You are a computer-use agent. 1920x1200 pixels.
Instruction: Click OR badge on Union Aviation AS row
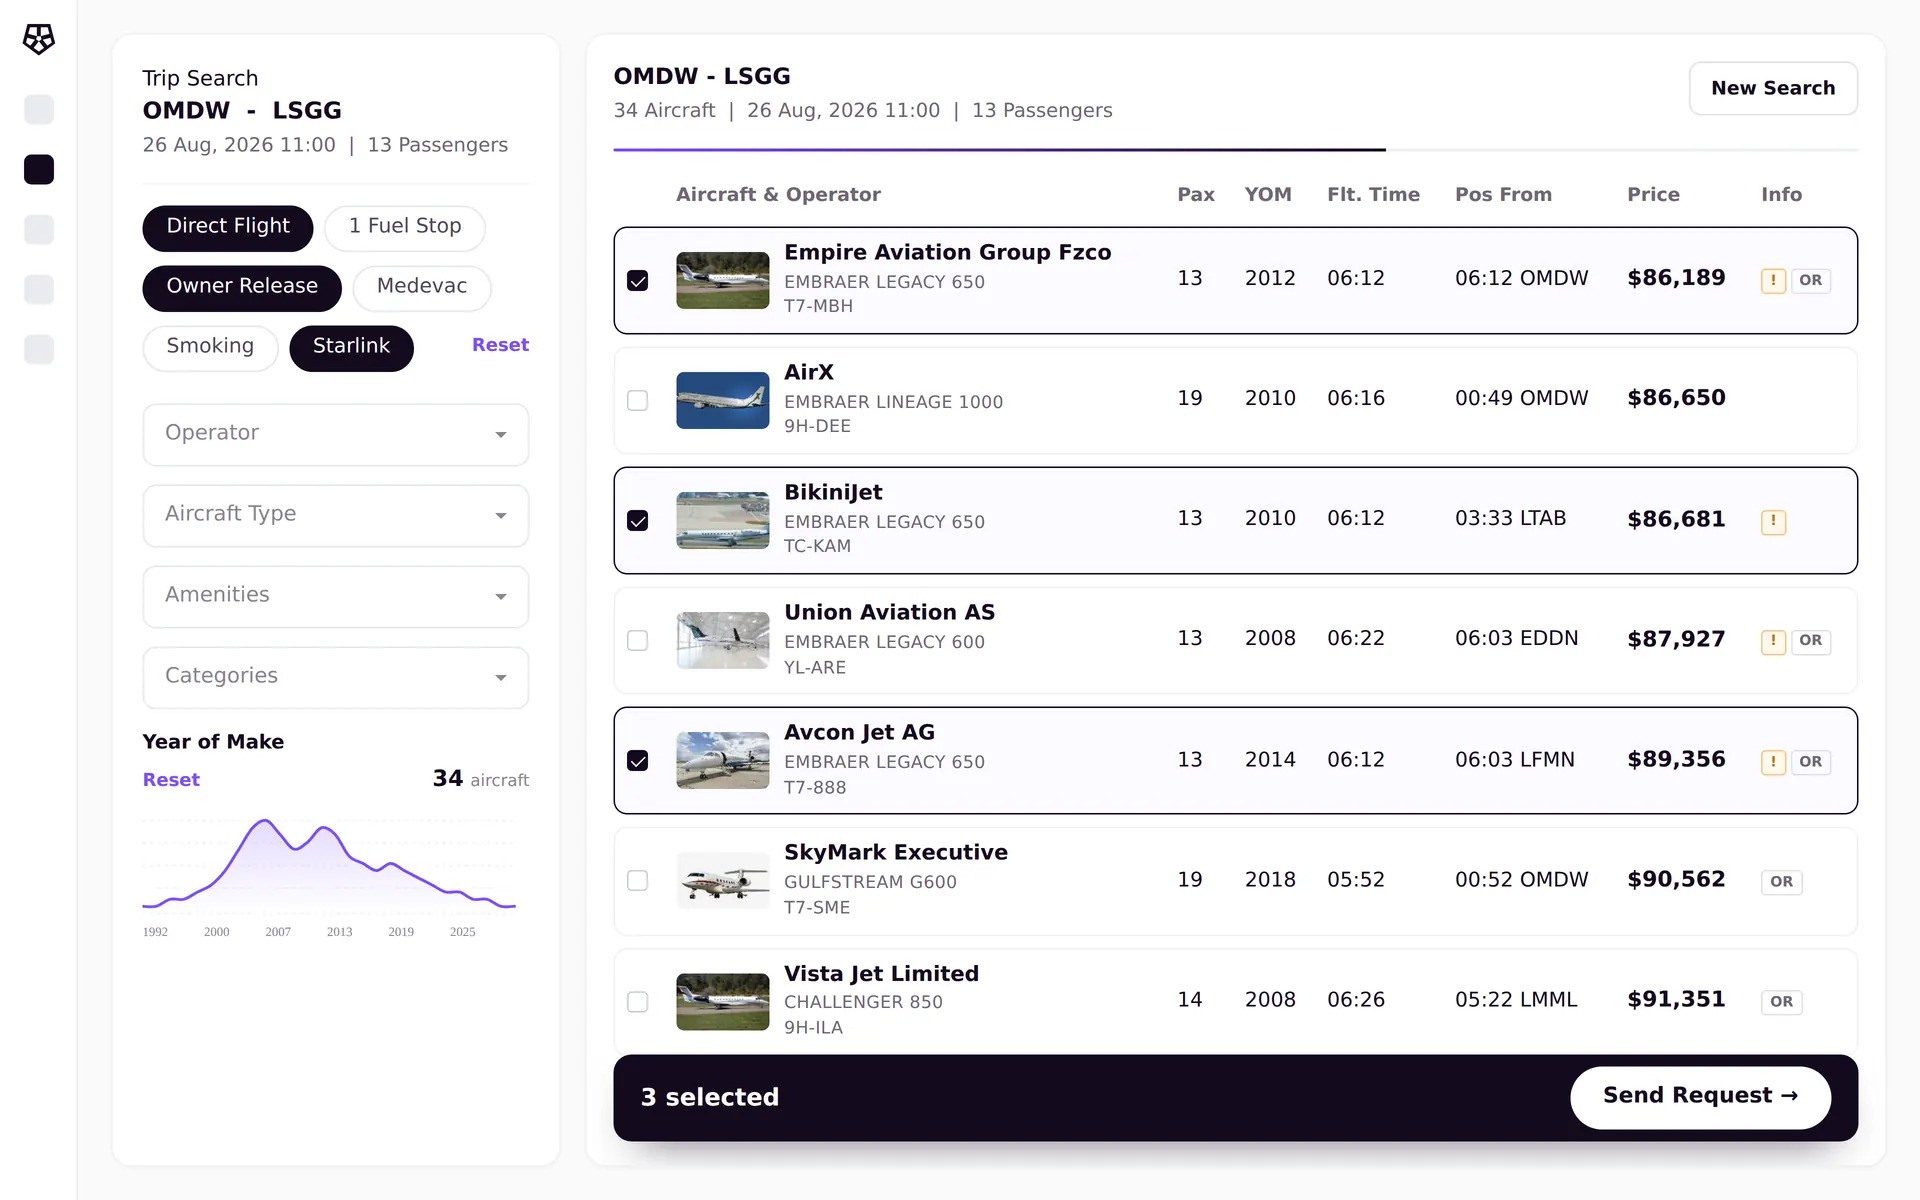pos(1810,641)
